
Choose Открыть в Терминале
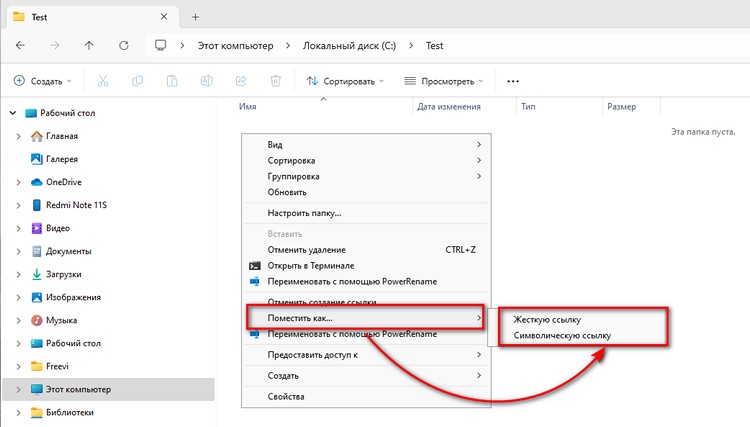[366, 266]
